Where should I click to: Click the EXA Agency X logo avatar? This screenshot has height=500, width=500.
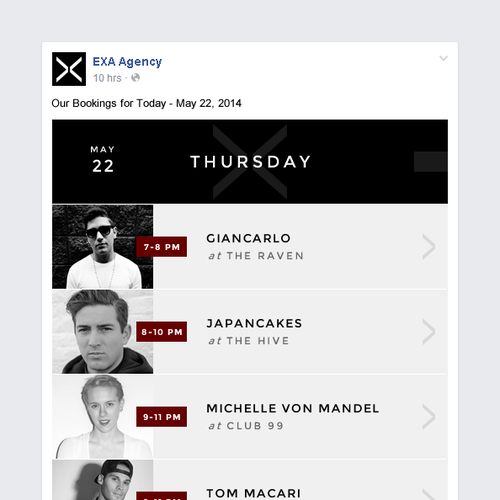69,69
